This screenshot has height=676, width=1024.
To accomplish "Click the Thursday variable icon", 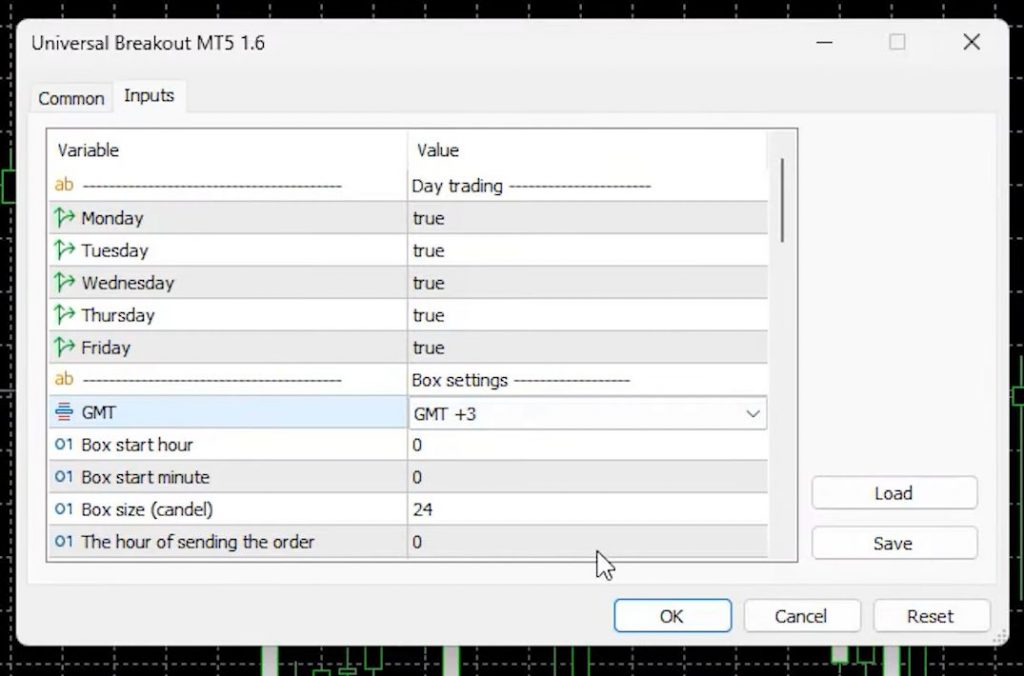I will coord(64,315).
